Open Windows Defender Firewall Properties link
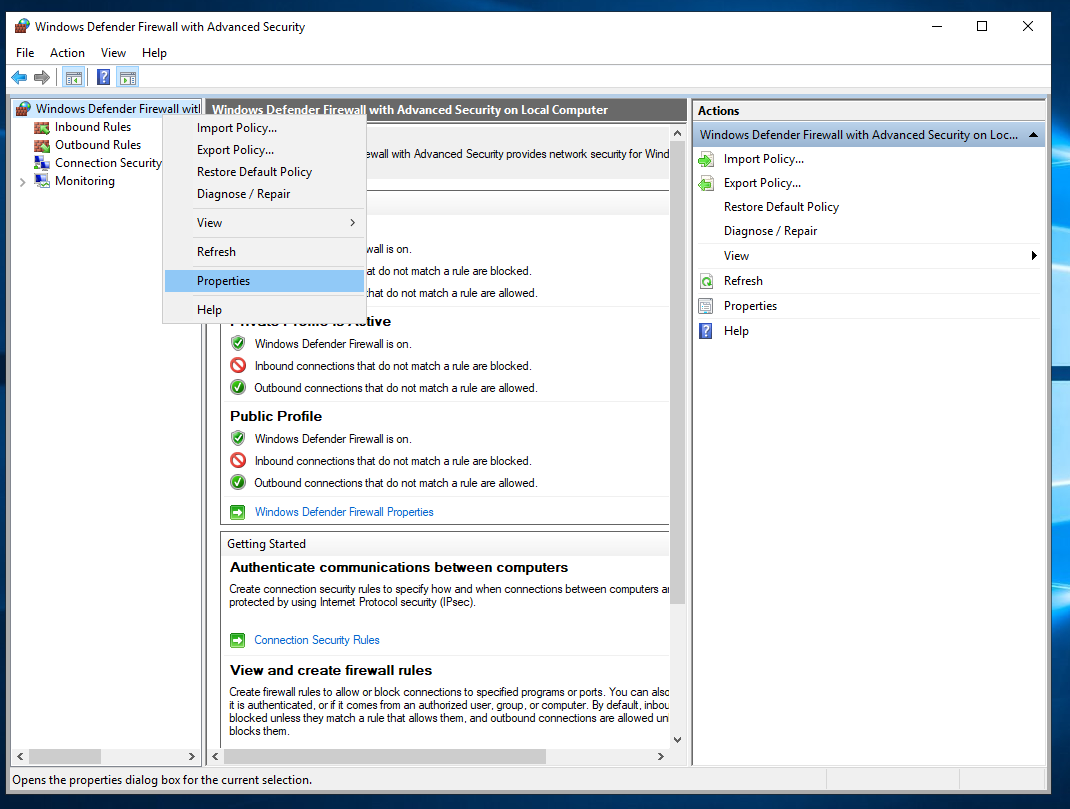The height and width of the screenshot is (809, 1070). coord(344,512)
